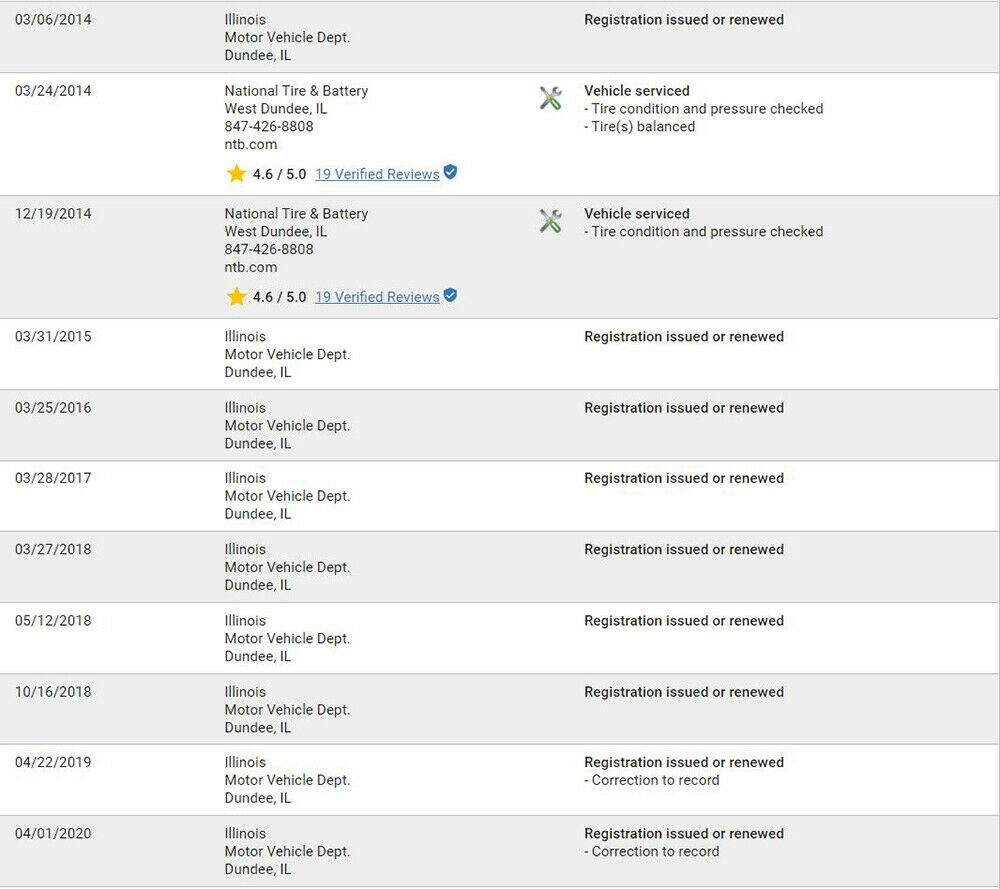Click ntb.com in the 03/24/2014 entry
This screenshot has height=889, width=1000.
(x=250, y=144)
